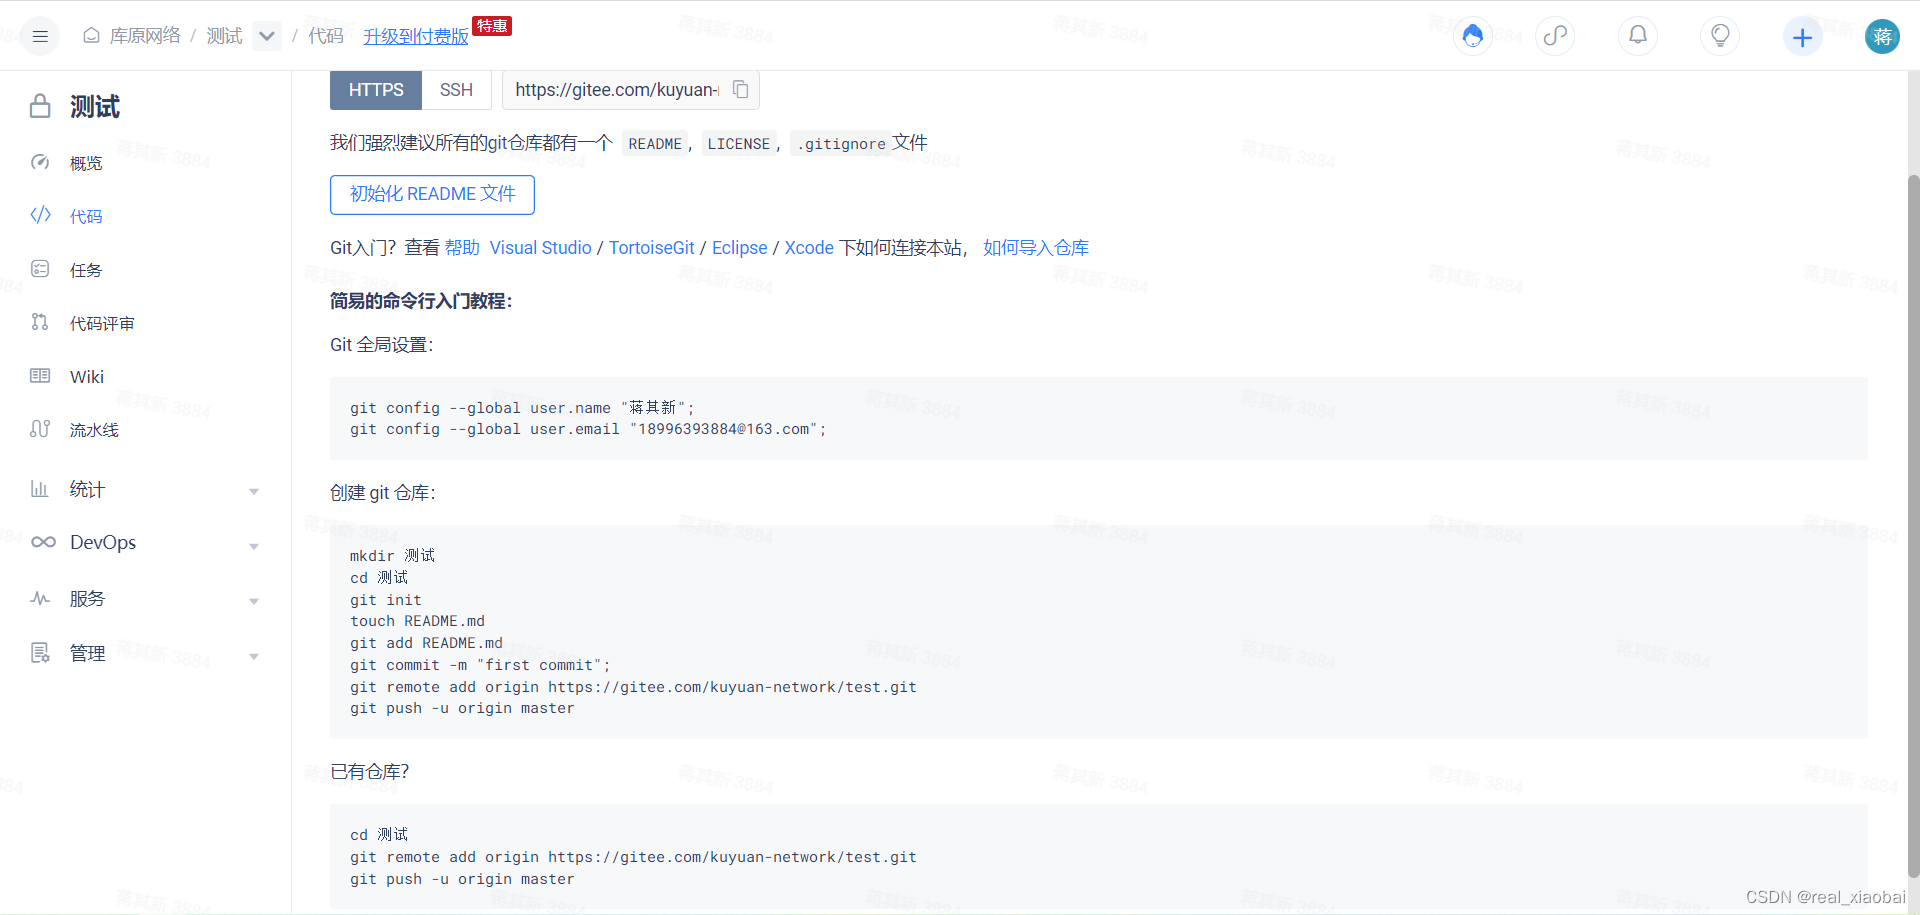The height and width of the screenshot is (915, 1920).
Task: Open the TortoiseGit guide link
Action: (652, 247)
